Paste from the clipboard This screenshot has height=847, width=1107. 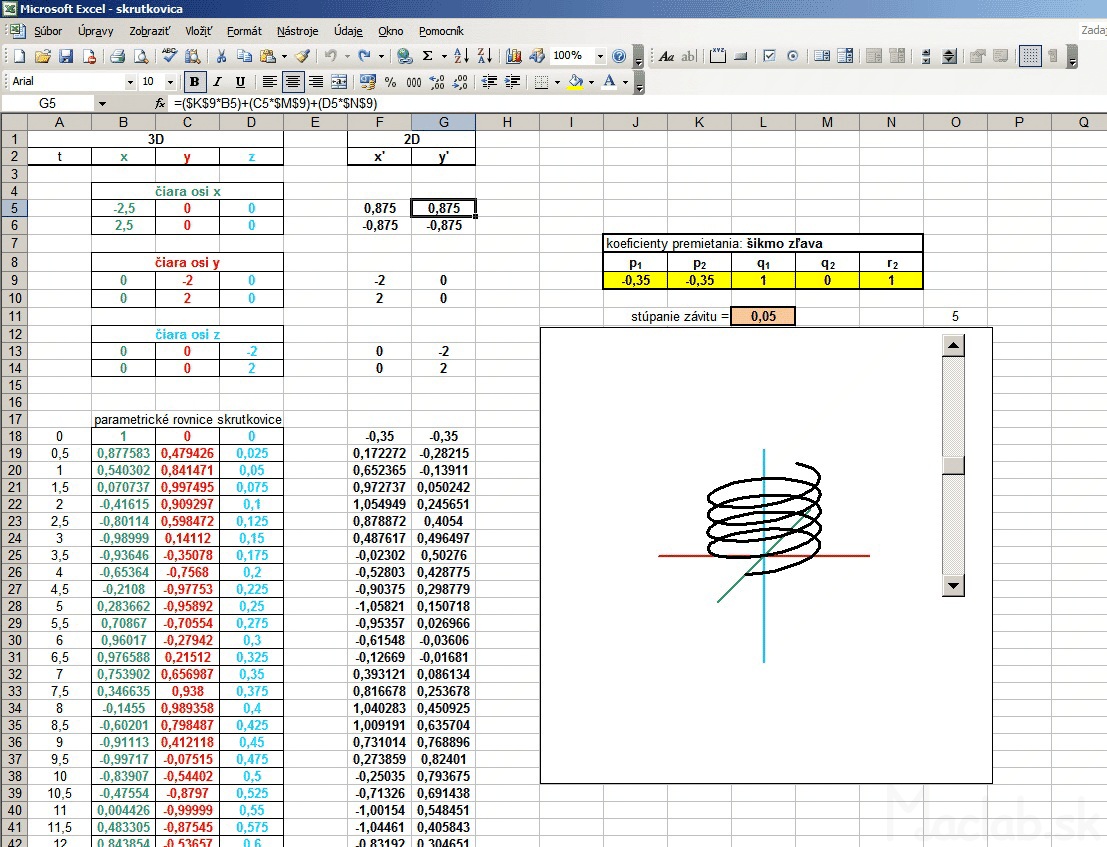[268, 56]
